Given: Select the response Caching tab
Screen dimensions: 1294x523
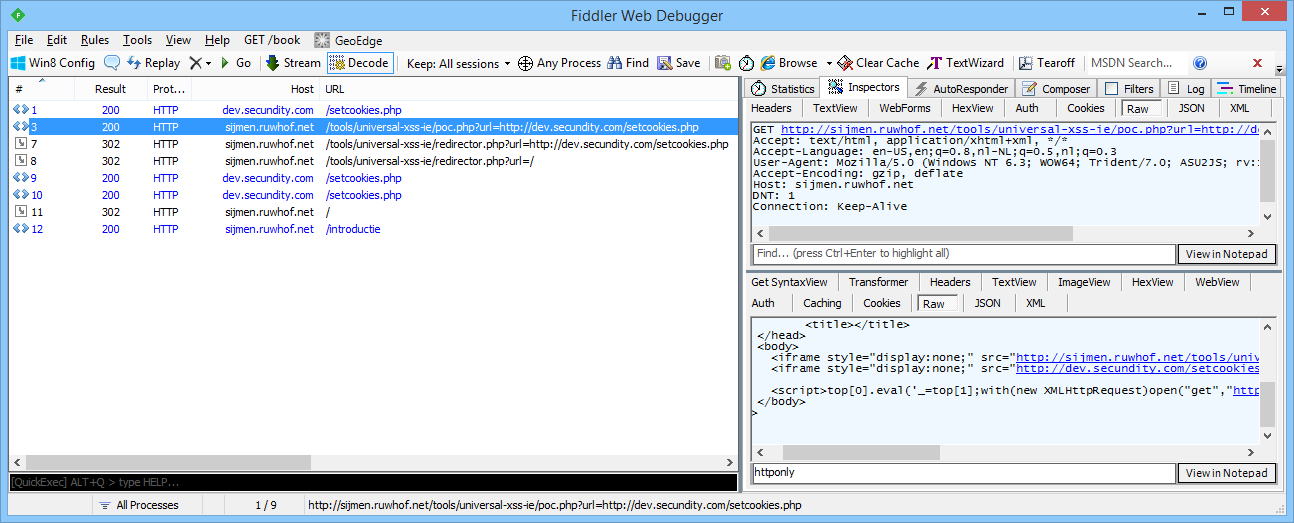Looking at the screenshot, I should click(822, 303).
